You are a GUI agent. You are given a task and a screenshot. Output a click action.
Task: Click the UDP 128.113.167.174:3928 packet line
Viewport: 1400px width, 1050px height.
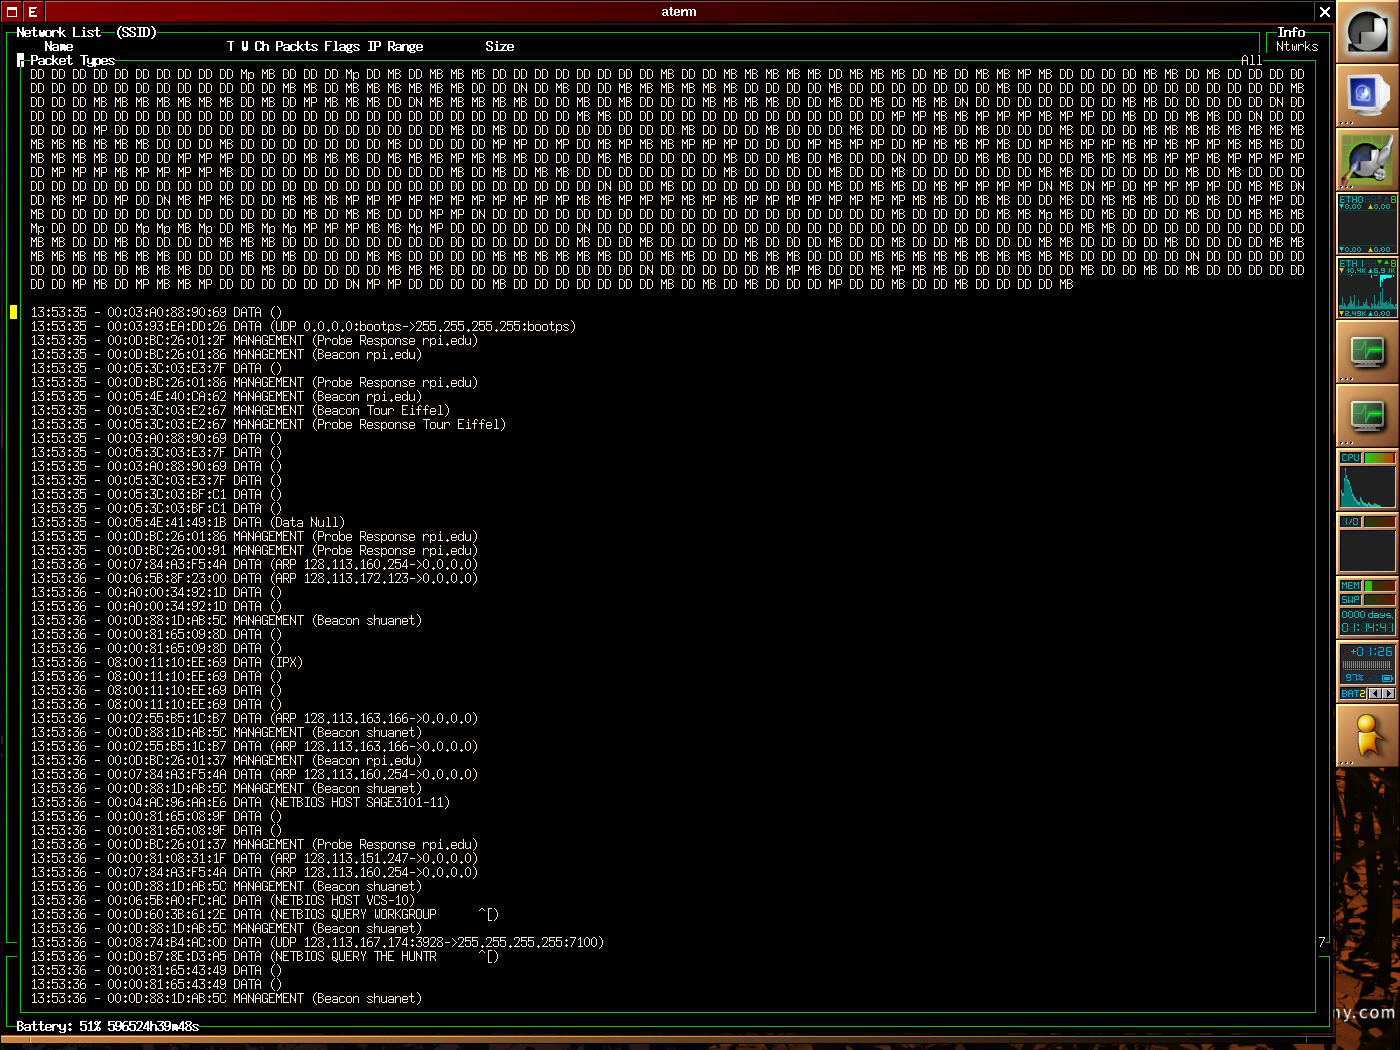[317, 942]
